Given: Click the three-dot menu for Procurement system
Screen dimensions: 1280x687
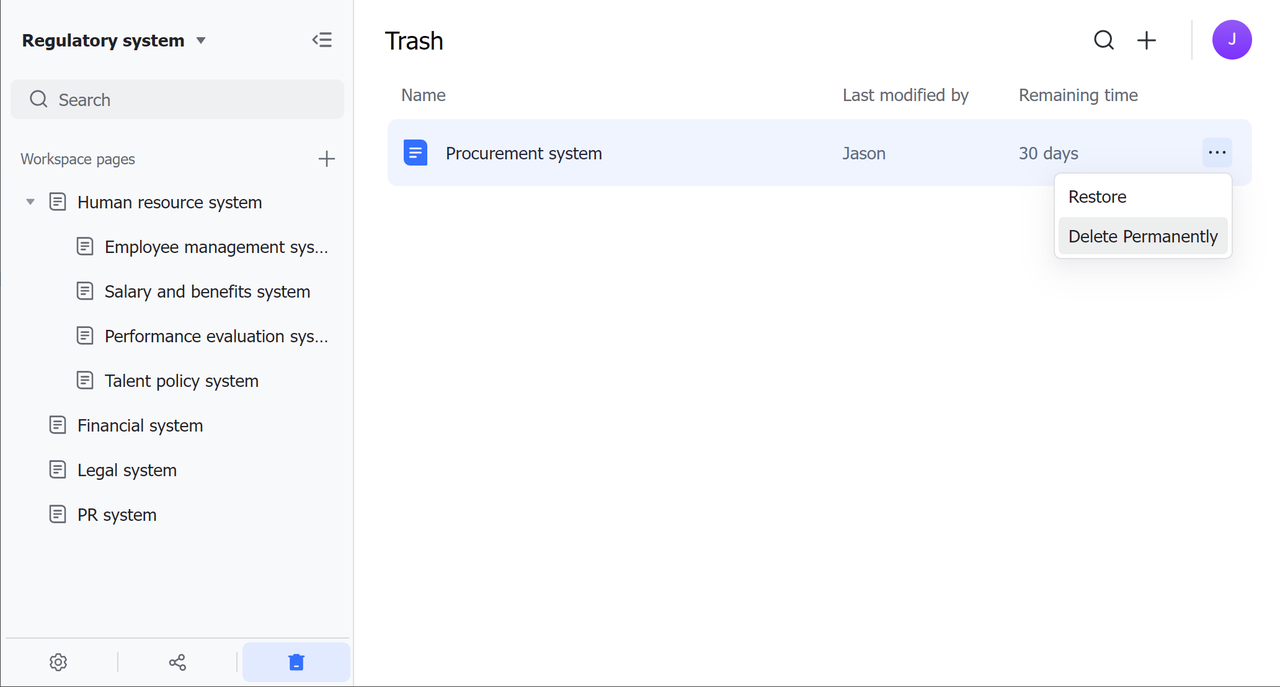Looking at the screenshot, I should pos(1217,153).
